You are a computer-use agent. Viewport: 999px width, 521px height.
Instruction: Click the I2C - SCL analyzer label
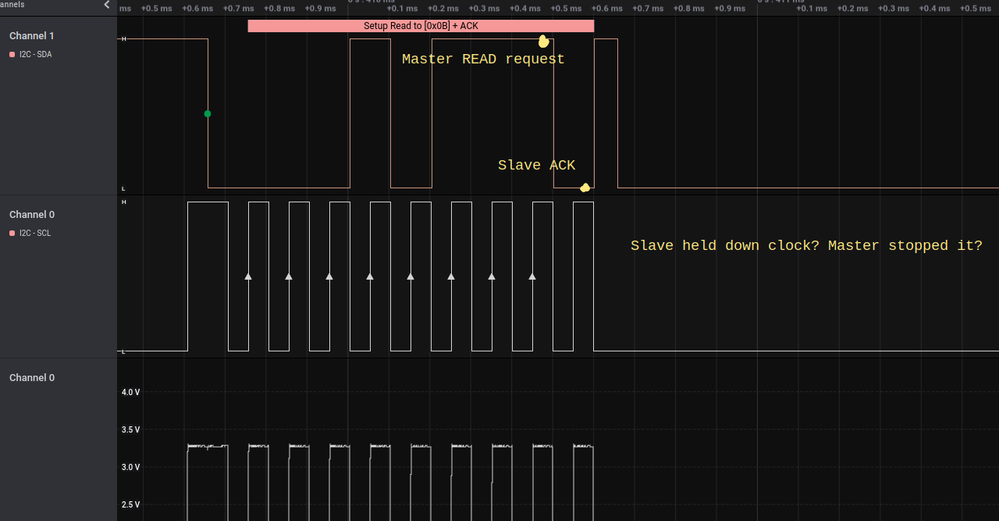[x=35, y=233]
